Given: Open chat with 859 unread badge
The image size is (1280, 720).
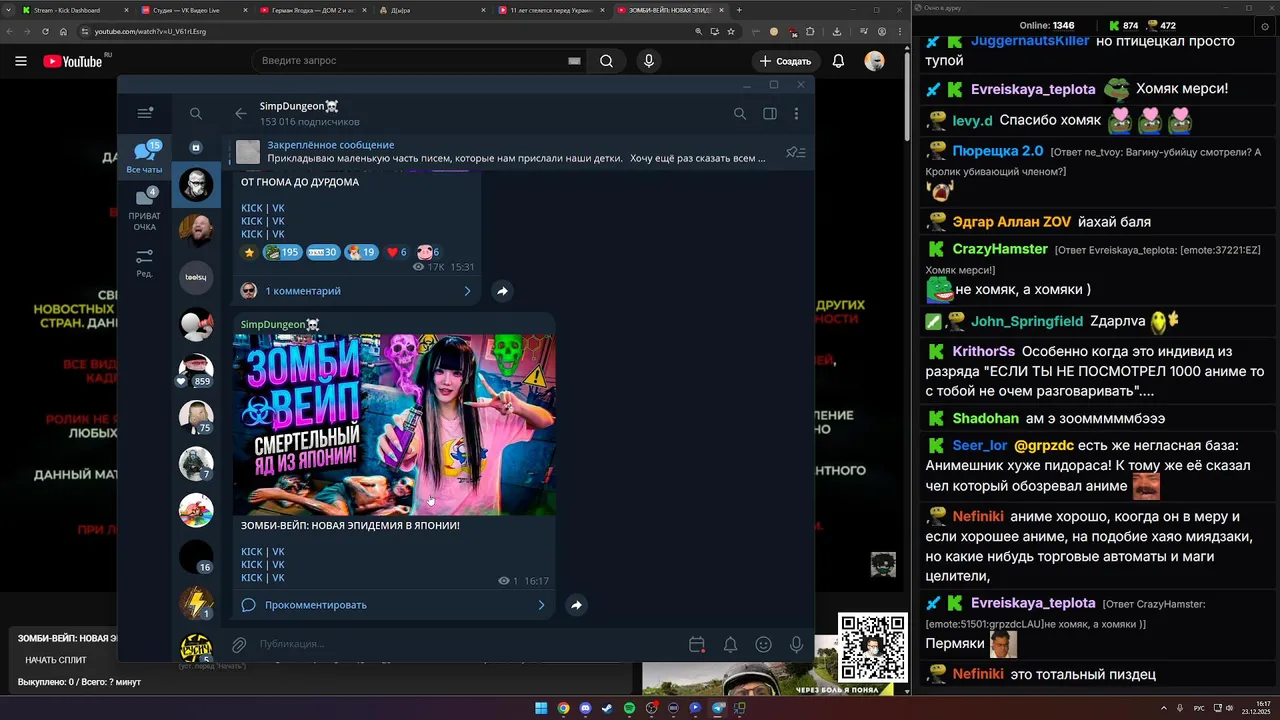Looking at the screenshot, I should 196,370.
